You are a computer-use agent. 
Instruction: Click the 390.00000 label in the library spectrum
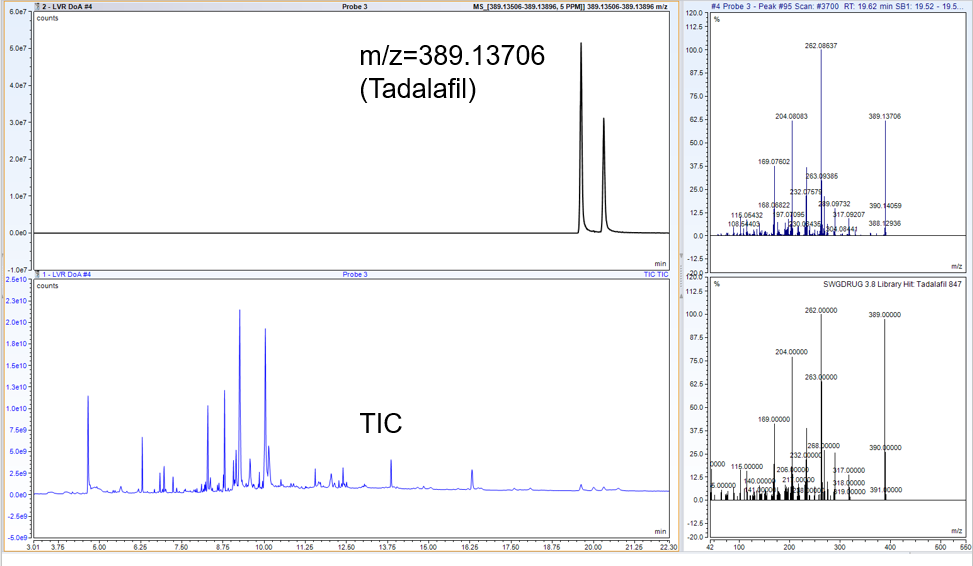click(x=886, y=447)
